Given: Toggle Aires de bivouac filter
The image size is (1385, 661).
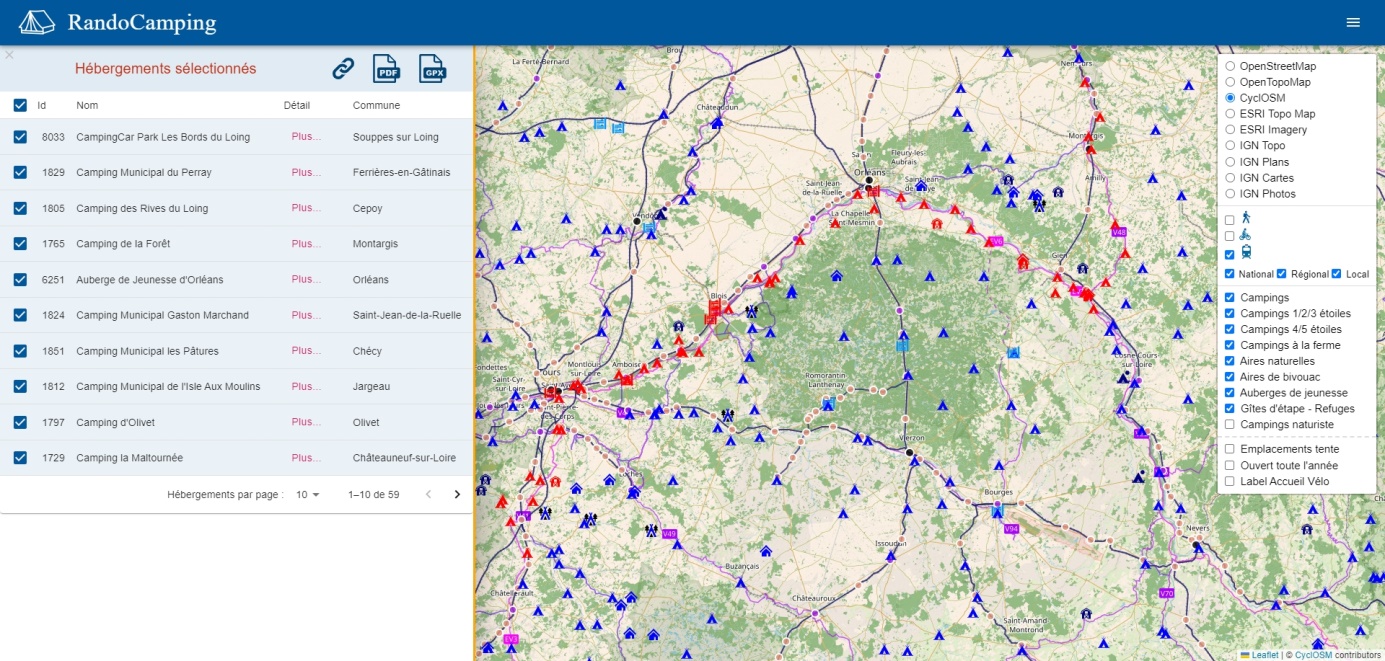Looking at the screenshot, I should [x=1230, y=377].
